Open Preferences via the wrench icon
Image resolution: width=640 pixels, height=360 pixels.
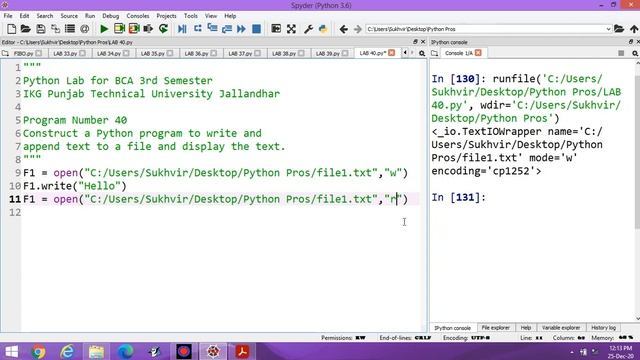(x=308, y=29)
